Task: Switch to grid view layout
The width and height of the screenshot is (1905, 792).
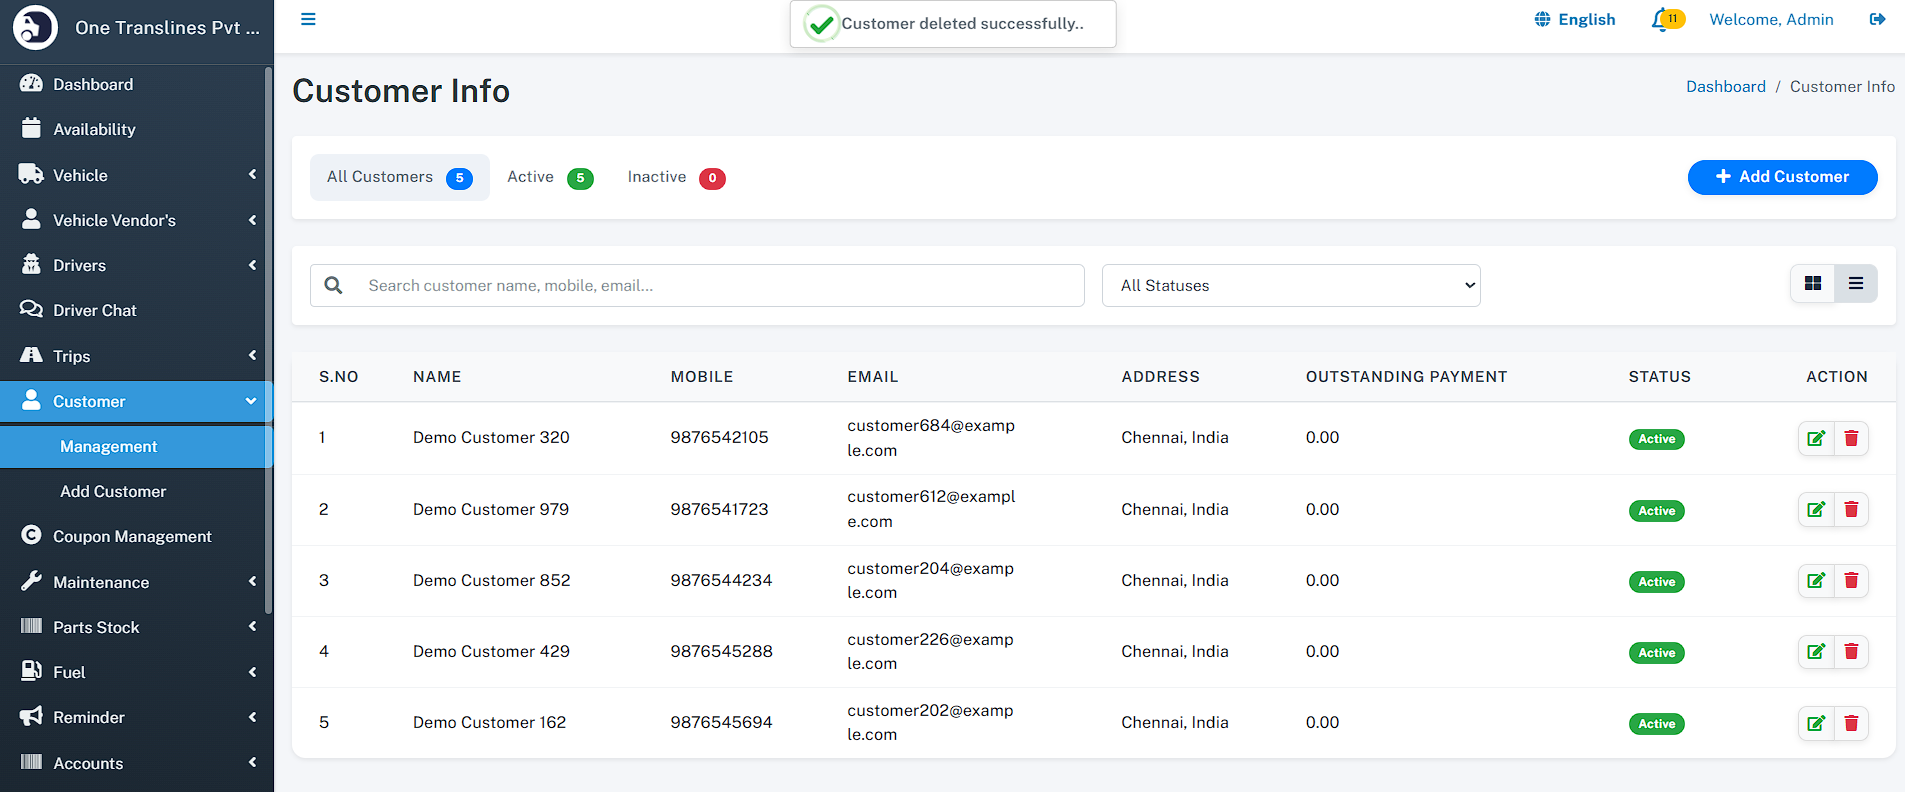Action: pyautogui.click(x=1813, y=284)
